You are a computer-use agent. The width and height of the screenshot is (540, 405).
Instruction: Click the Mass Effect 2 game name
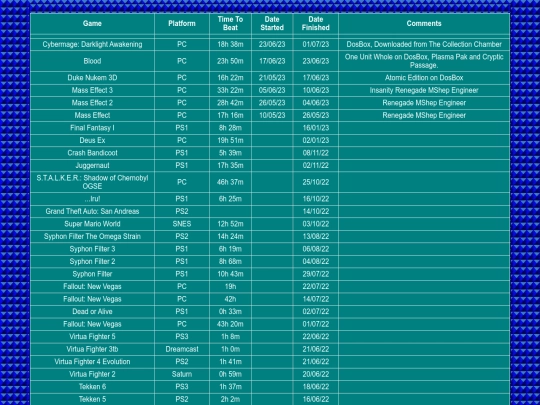pos(92,103)
